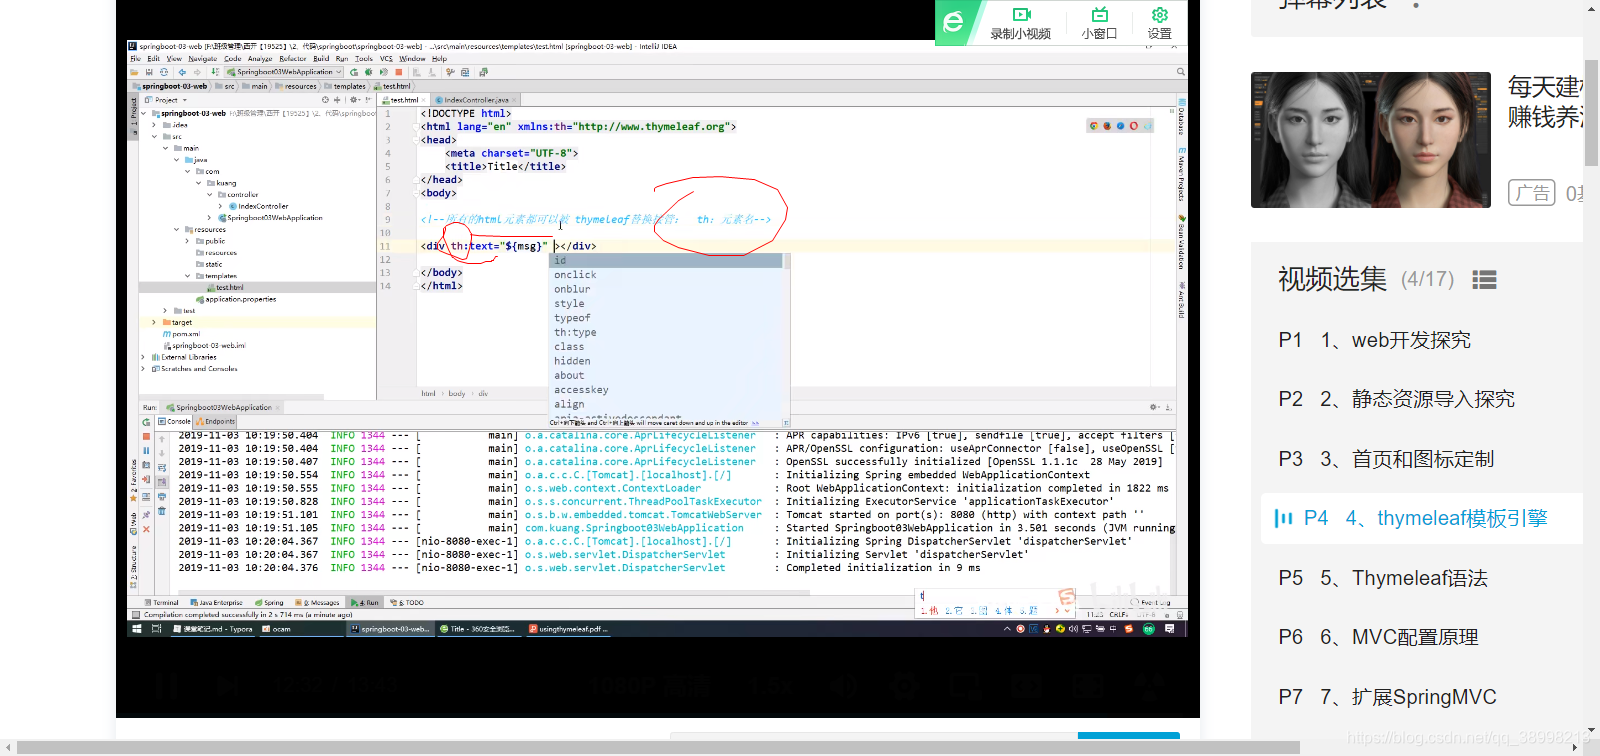Click the Project panel gear icon
This screenshot has height=756, width=1600.
coord(354,100)
